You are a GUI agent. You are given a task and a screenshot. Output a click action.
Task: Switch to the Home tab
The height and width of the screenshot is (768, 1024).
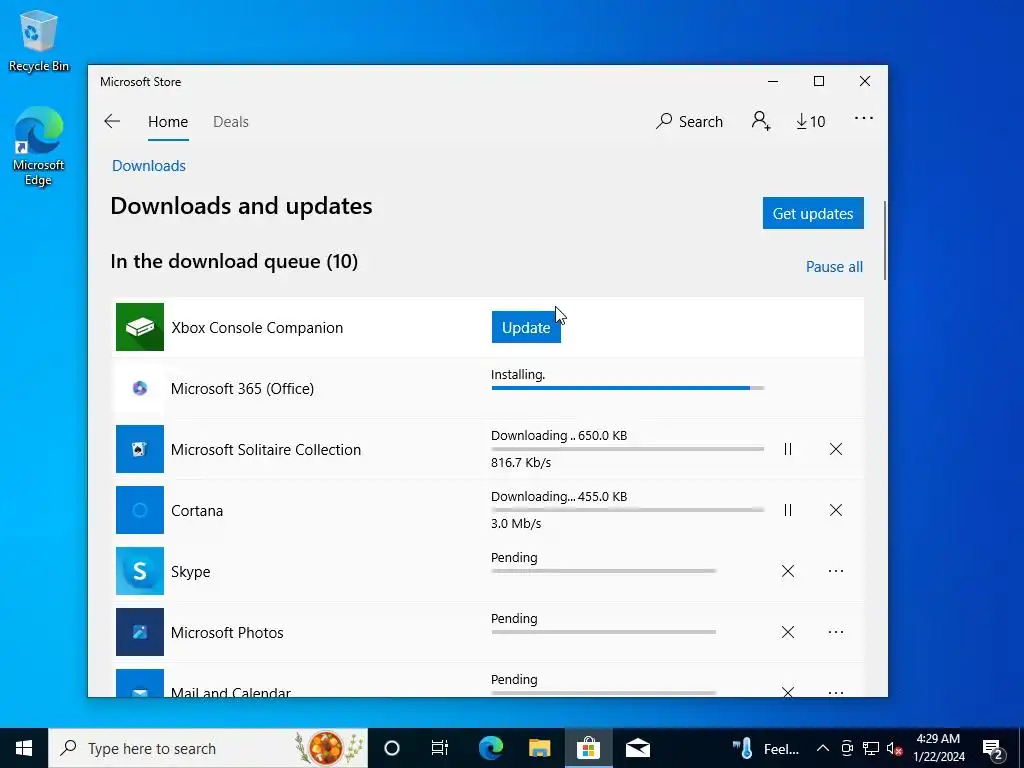pos(168,121)
